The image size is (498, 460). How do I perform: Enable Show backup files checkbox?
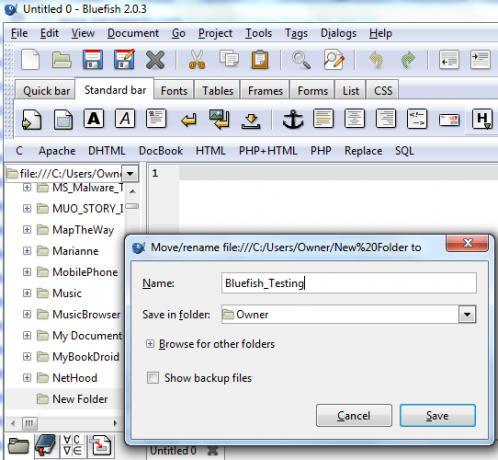(x=153, y=378)
